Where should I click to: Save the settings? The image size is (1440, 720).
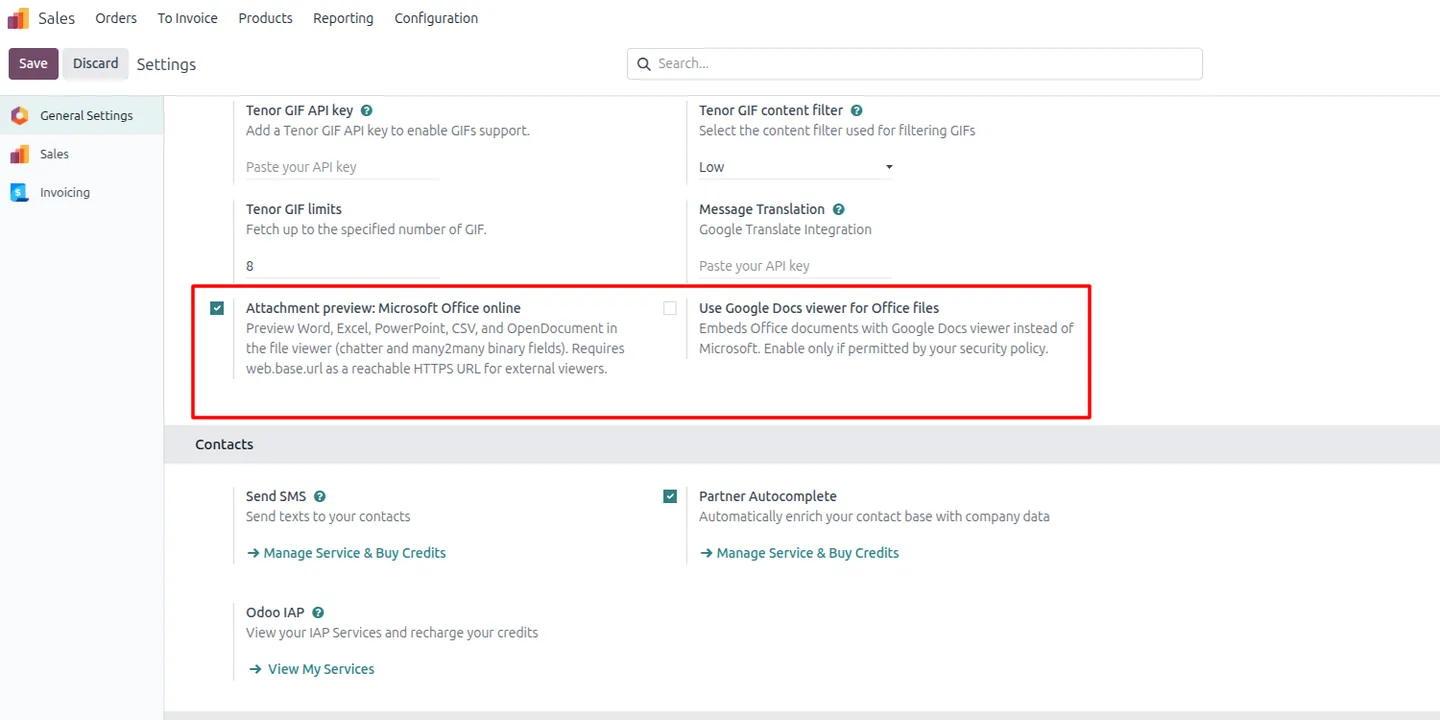(x=33, y=63)
